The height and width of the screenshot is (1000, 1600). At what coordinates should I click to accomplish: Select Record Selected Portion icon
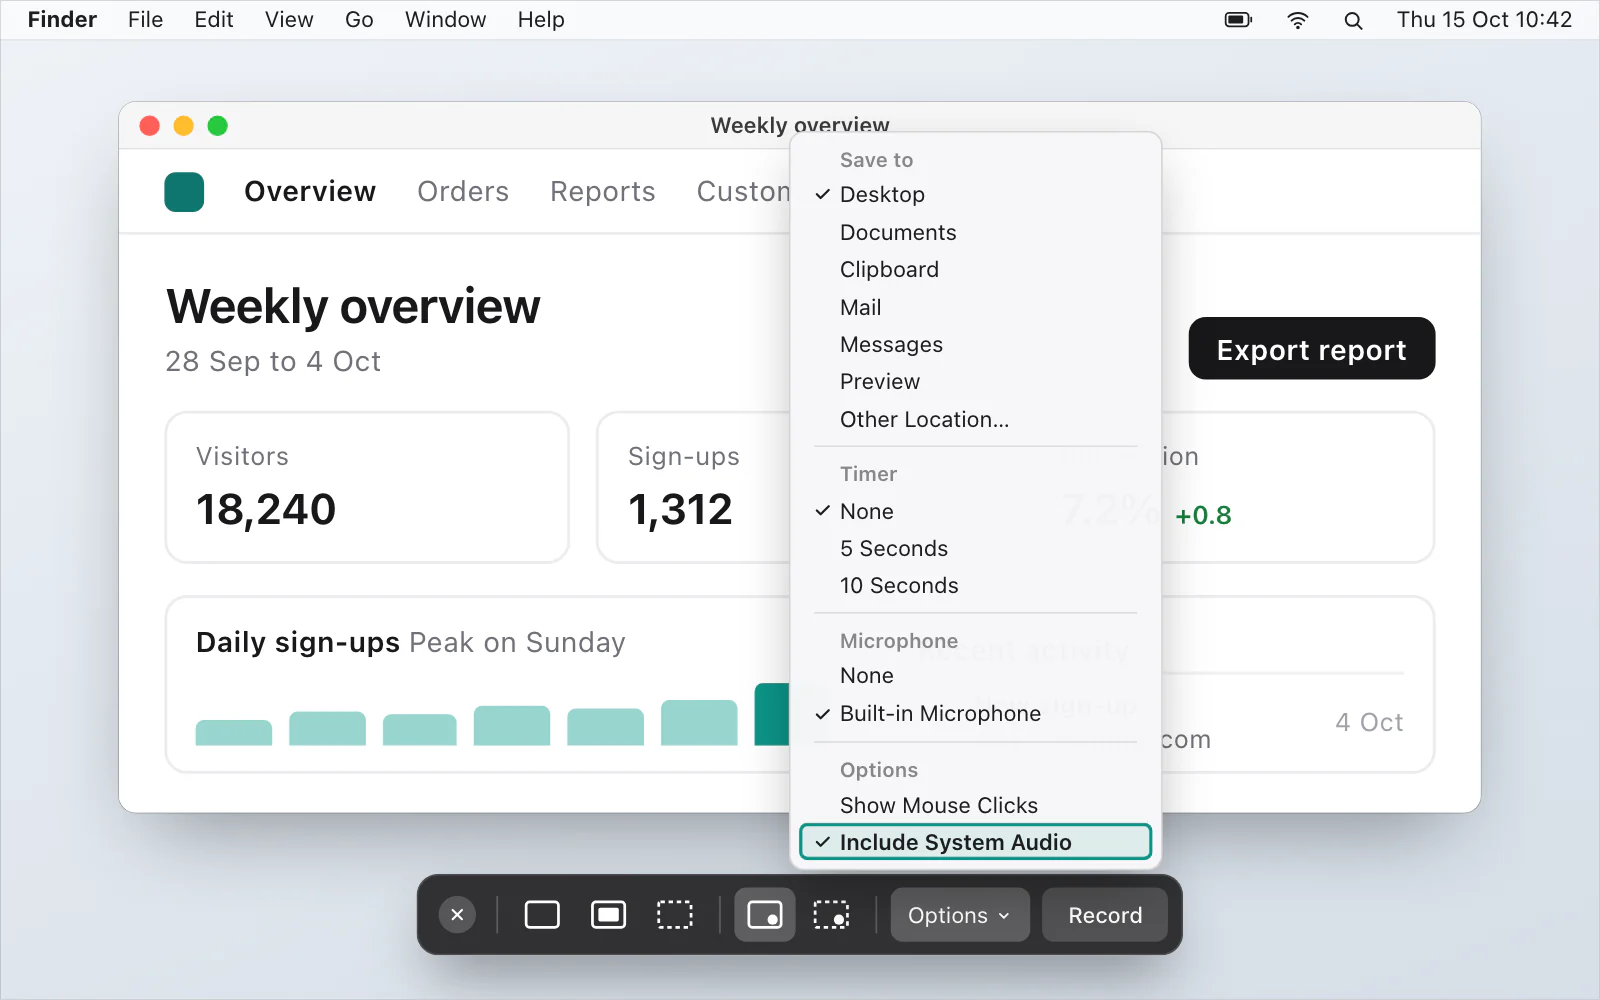pyautogui.click(x=832, y=915)
